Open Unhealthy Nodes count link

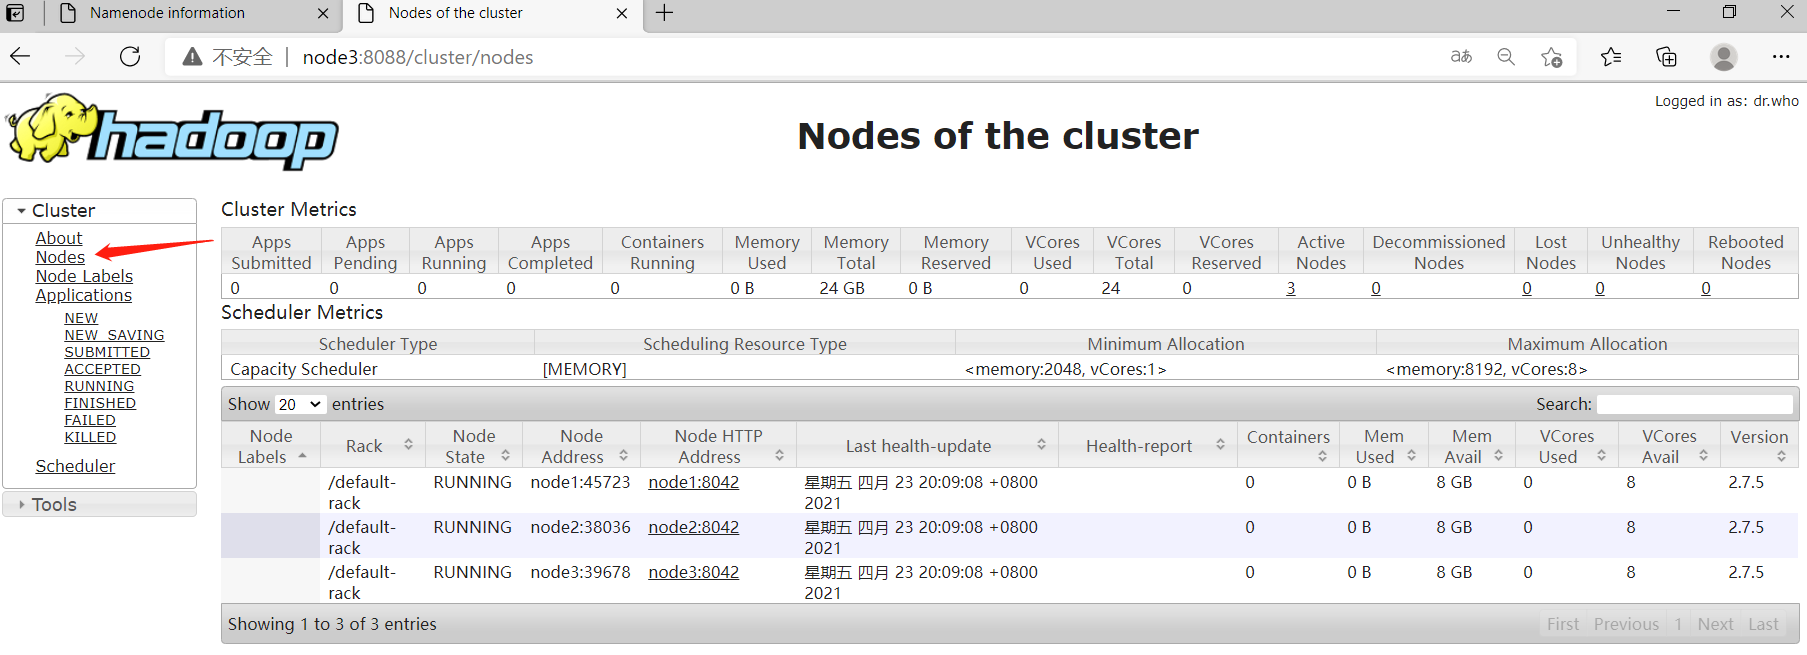[x=1600, y=288]
